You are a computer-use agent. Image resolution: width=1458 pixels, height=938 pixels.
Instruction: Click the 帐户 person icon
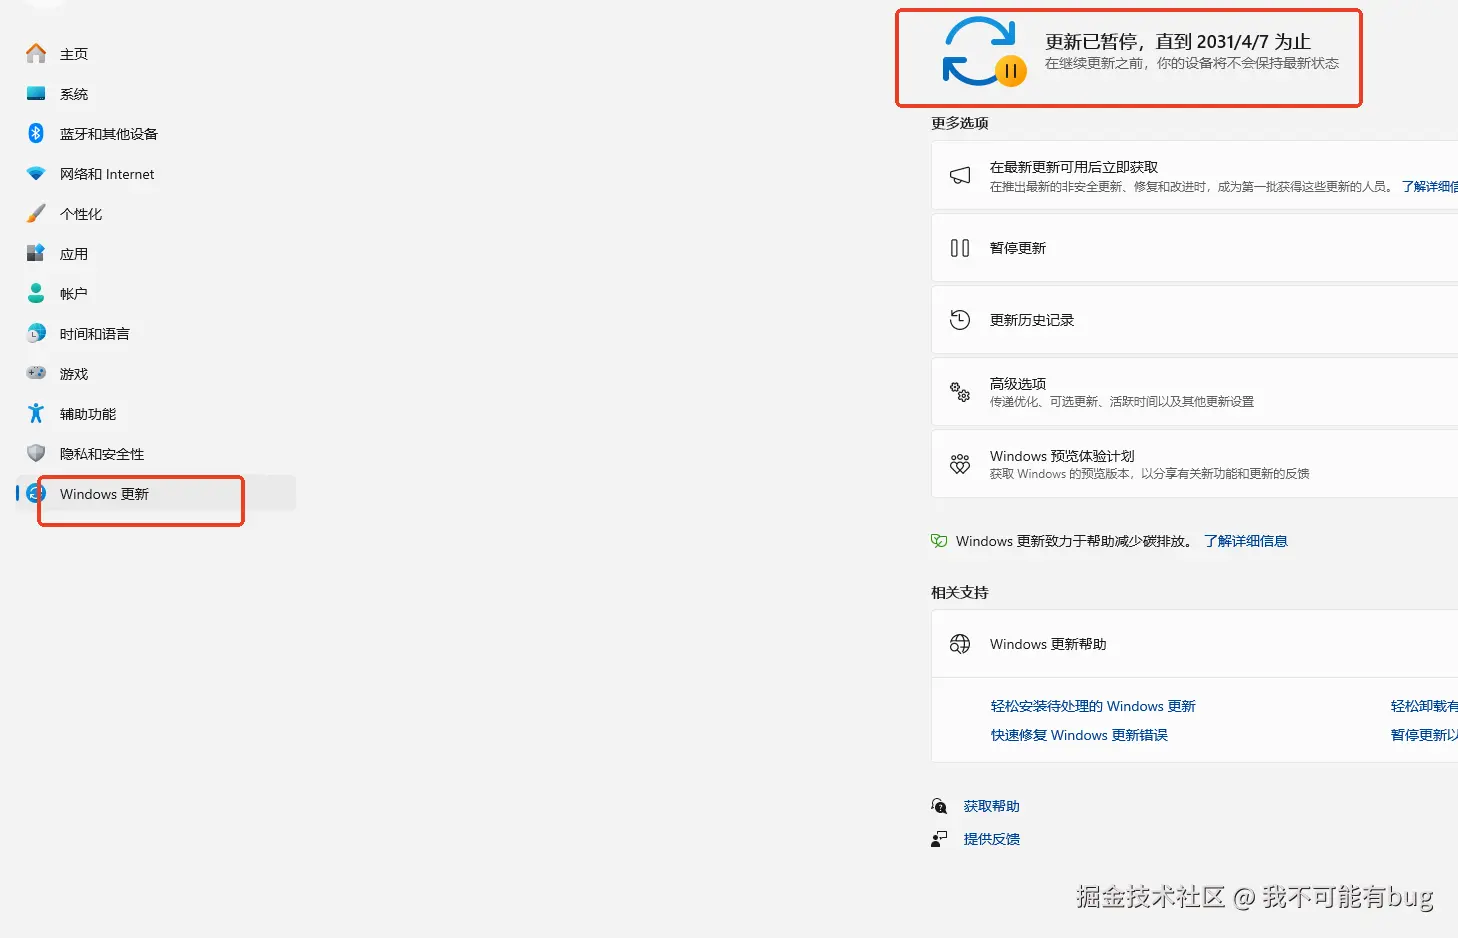[x=36, y=293]
